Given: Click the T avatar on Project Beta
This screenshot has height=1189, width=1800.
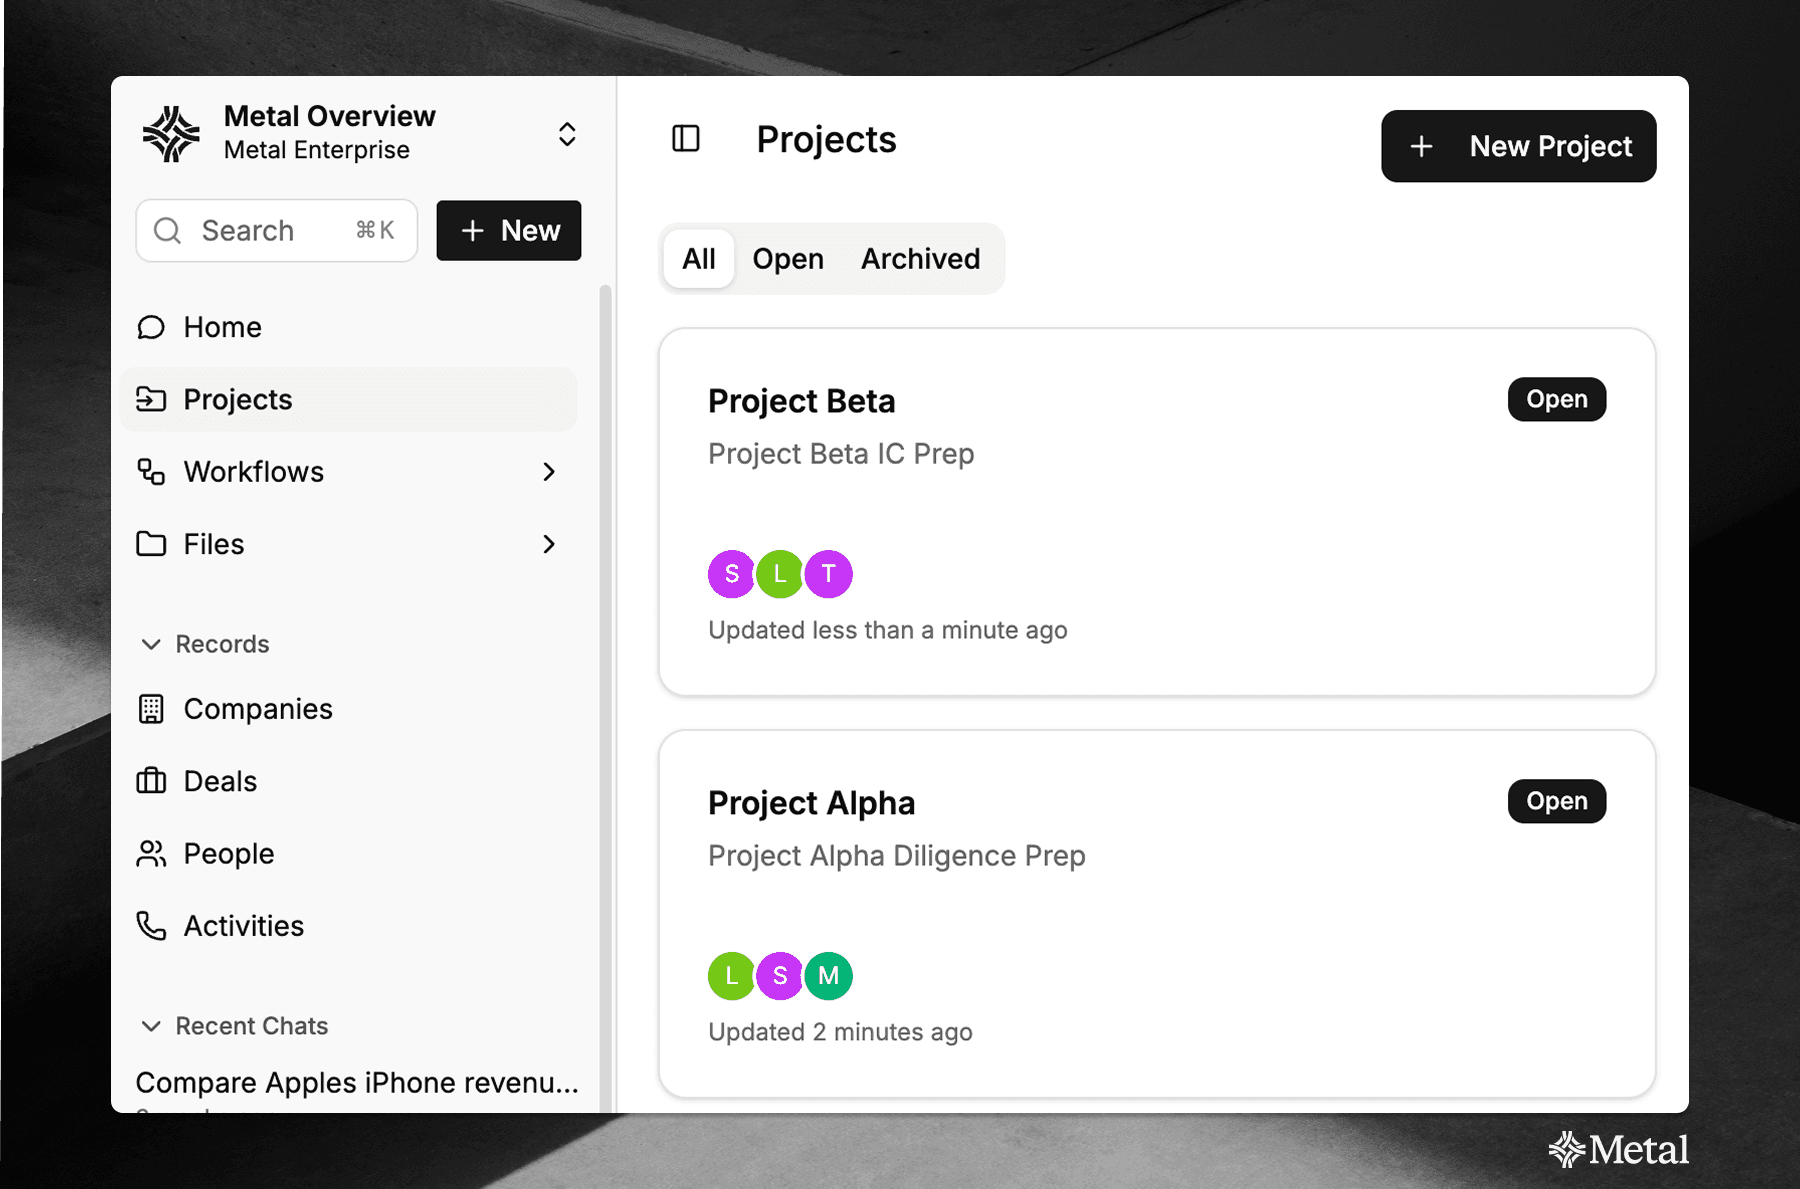Looking at the screenshot, I should point(828,574).
